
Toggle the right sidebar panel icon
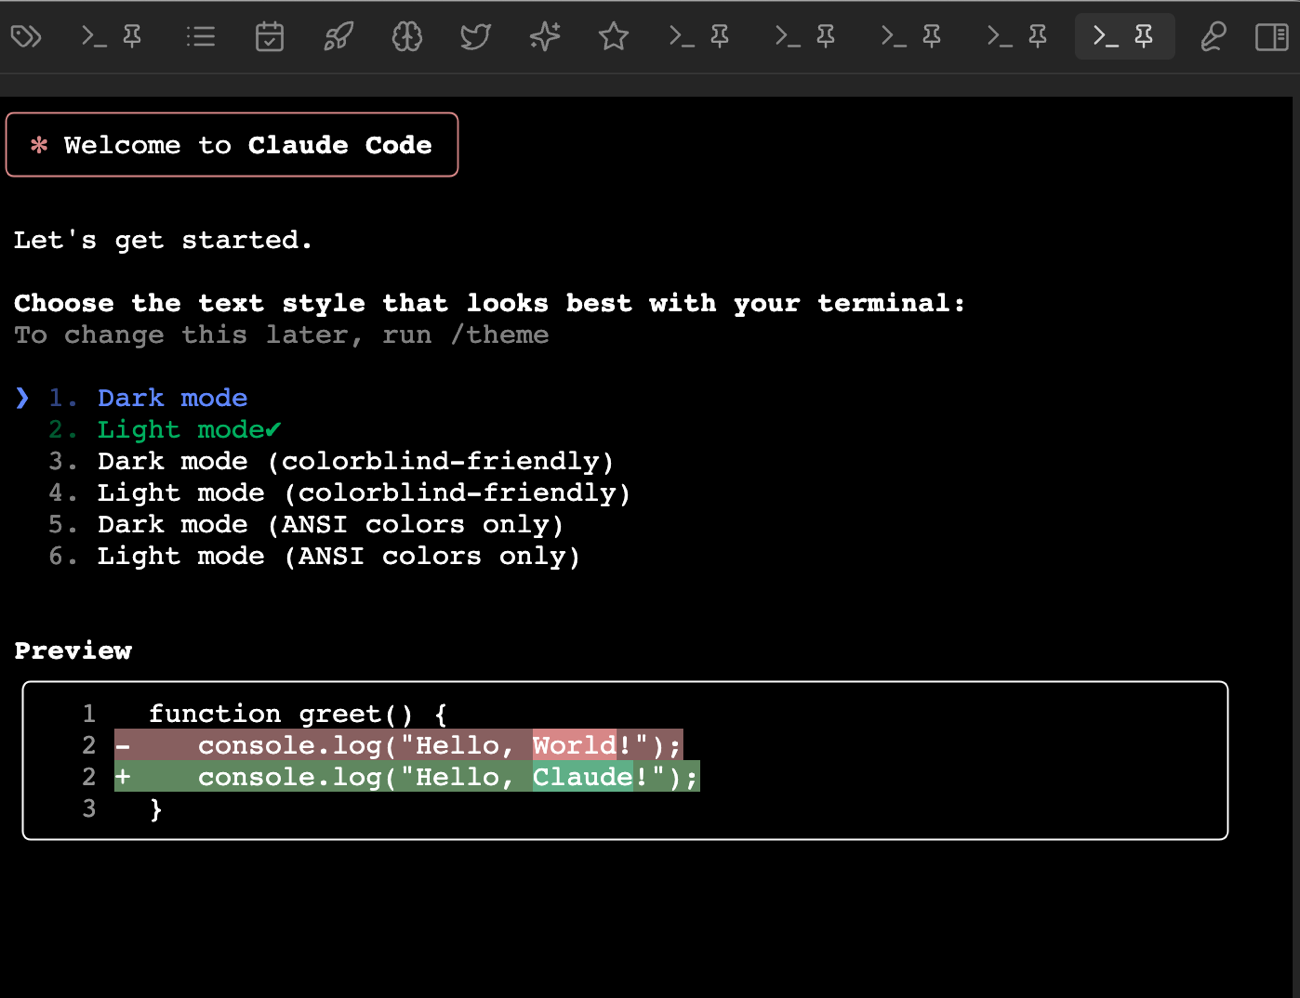[1271, 37]
